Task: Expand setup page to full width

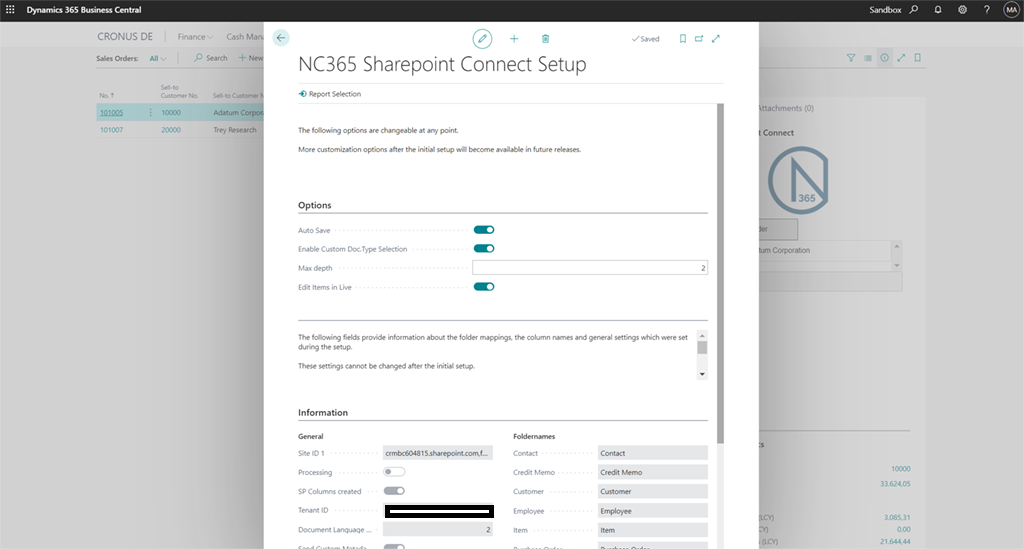Action: (x=716, y=39)
